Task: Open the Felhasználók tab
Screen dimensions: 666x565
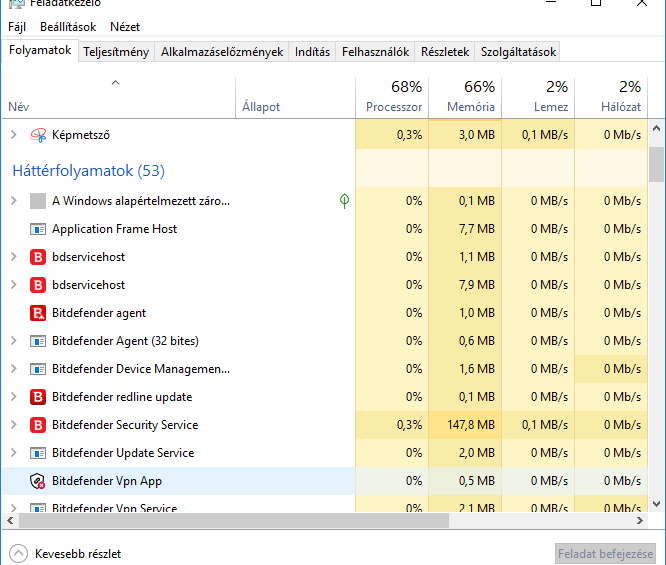Action: pyautogui.click(x=375, y=52)
